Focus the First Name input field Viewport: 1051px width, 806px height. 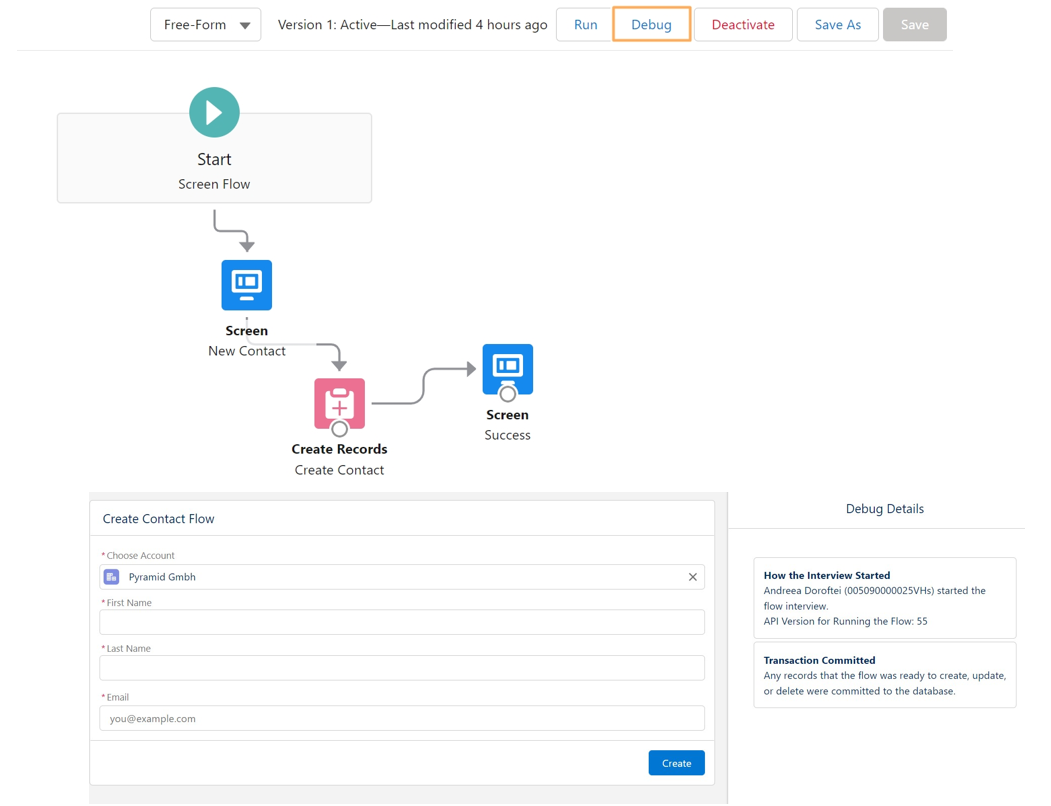click(401, 622)
